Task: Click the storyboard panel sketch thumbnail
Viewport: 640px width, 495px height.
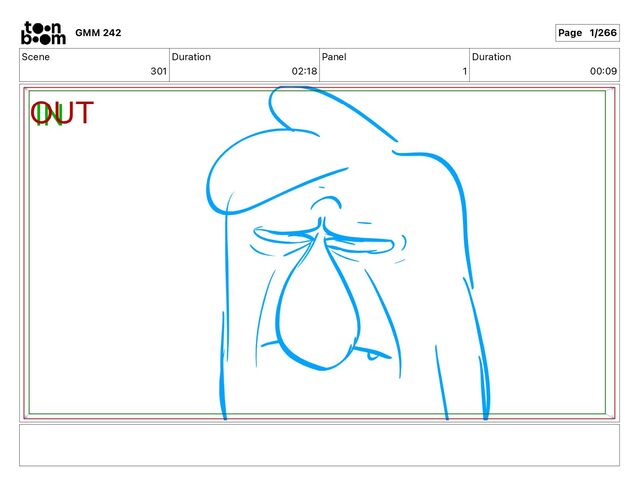Action: tap(319, 253)
